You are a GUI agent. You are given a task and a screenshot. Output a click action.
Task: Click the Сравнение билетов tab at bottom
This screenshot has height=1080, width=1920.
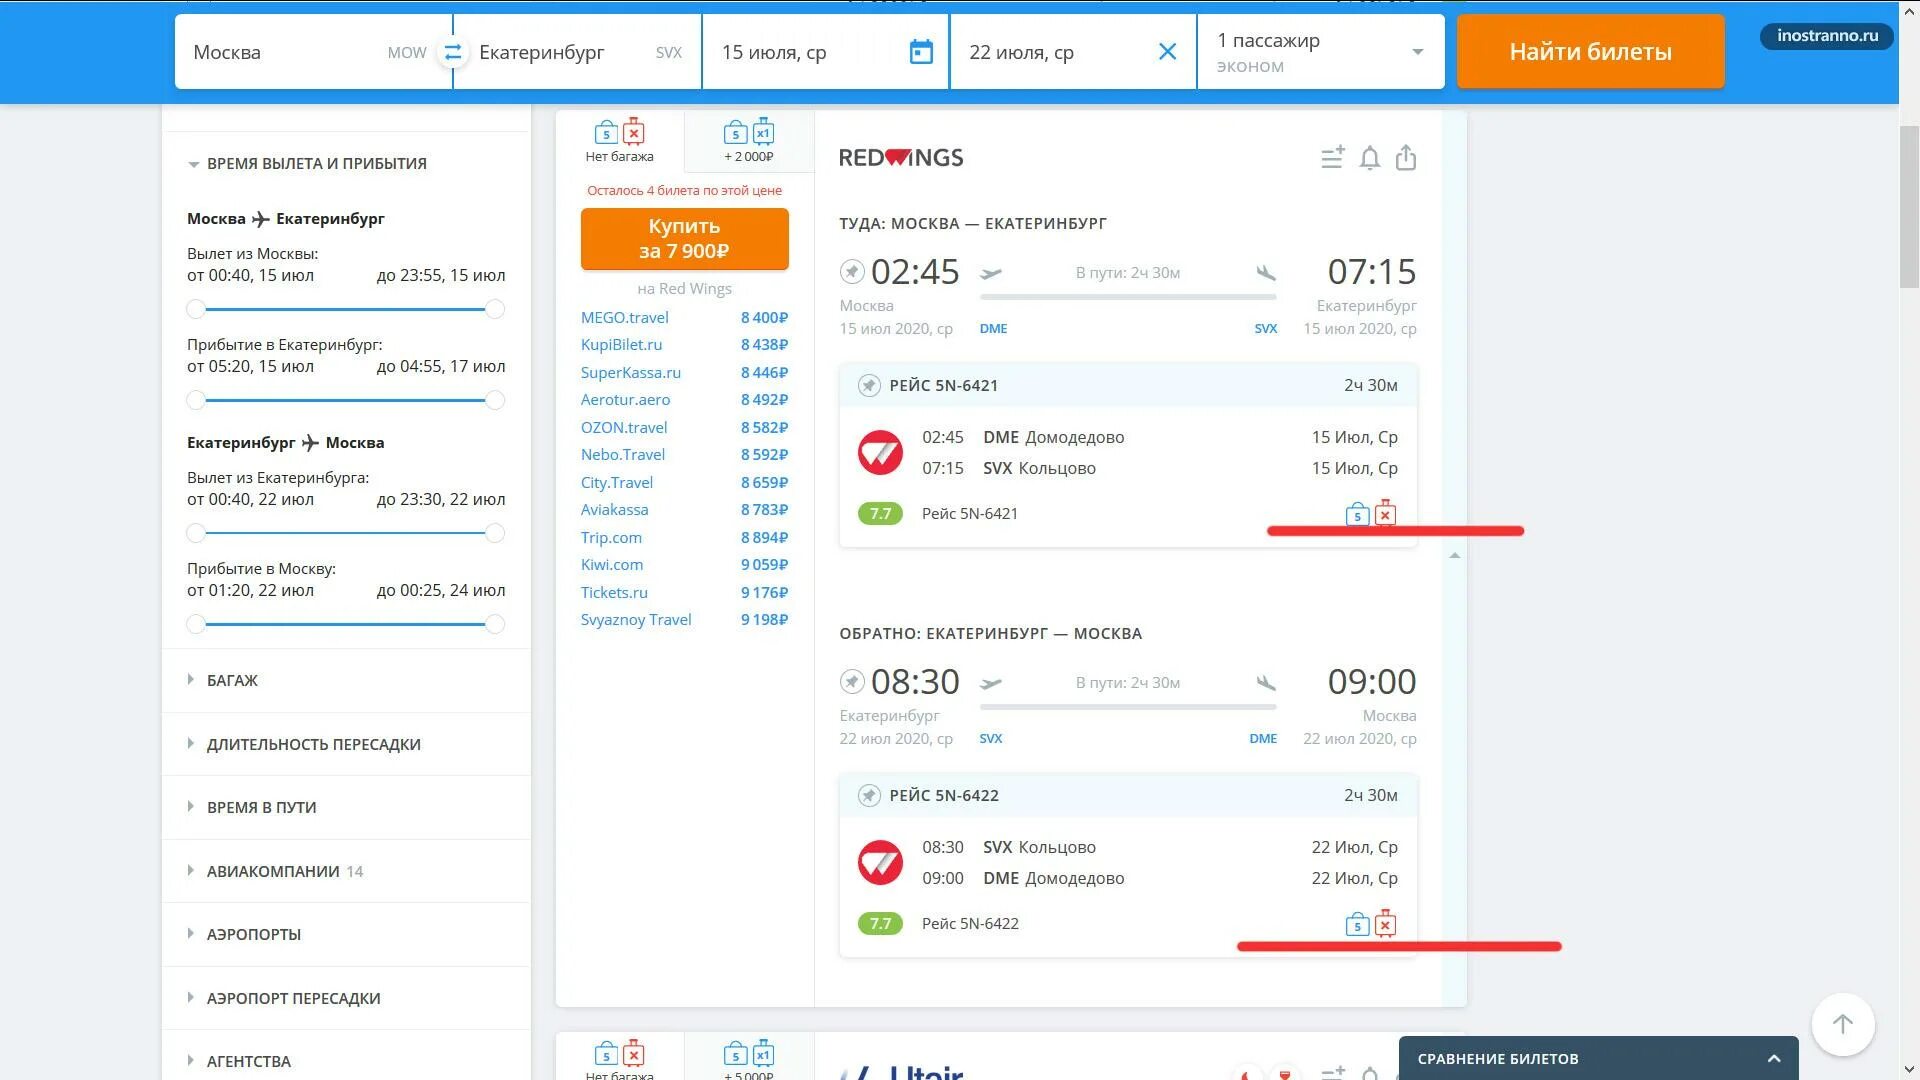point(1594,1058)
